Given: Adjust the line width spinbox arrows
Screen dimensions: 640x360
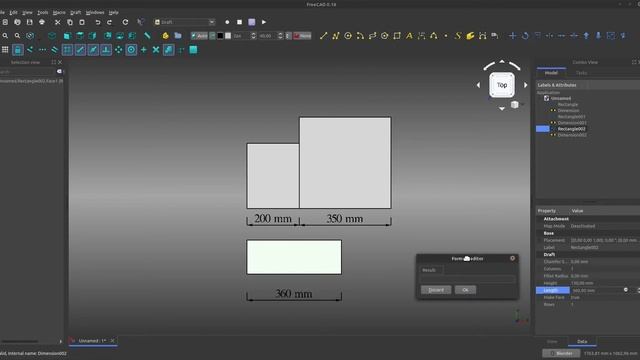Looking at the screenshot, I should (x=253, y=36).
